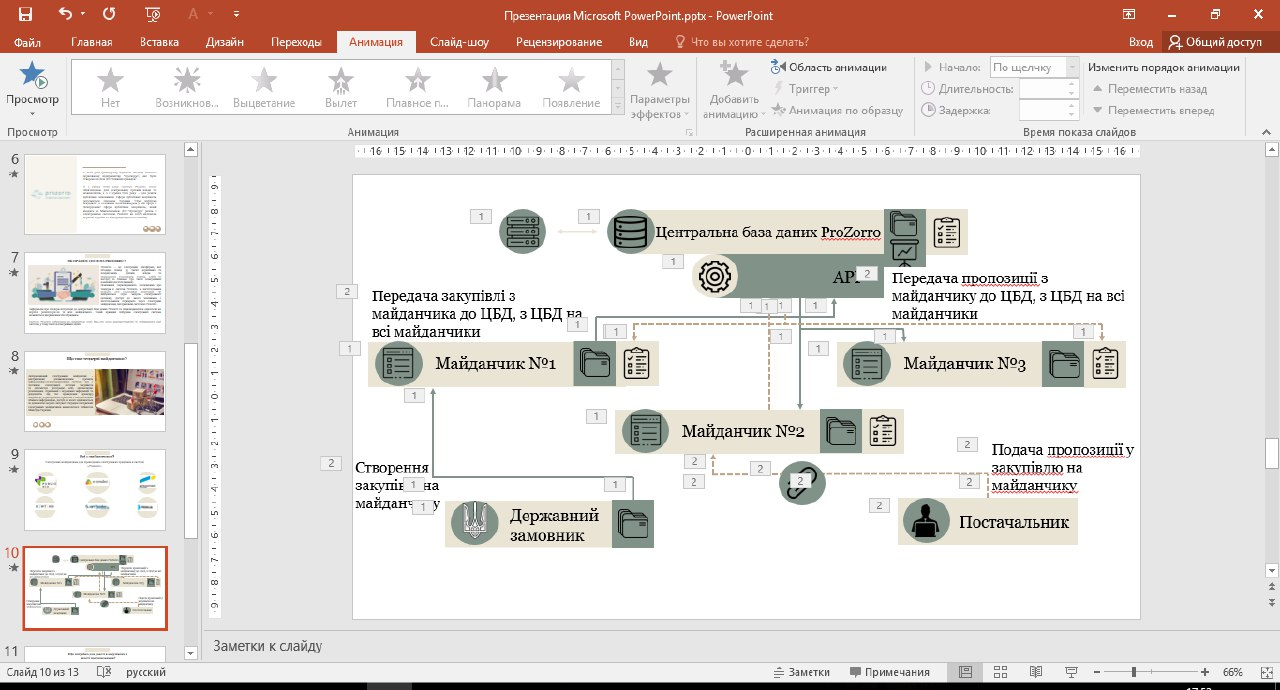
Task: Open the Customize Quick Access Toolbar dropdown
Action: point(235,15)
